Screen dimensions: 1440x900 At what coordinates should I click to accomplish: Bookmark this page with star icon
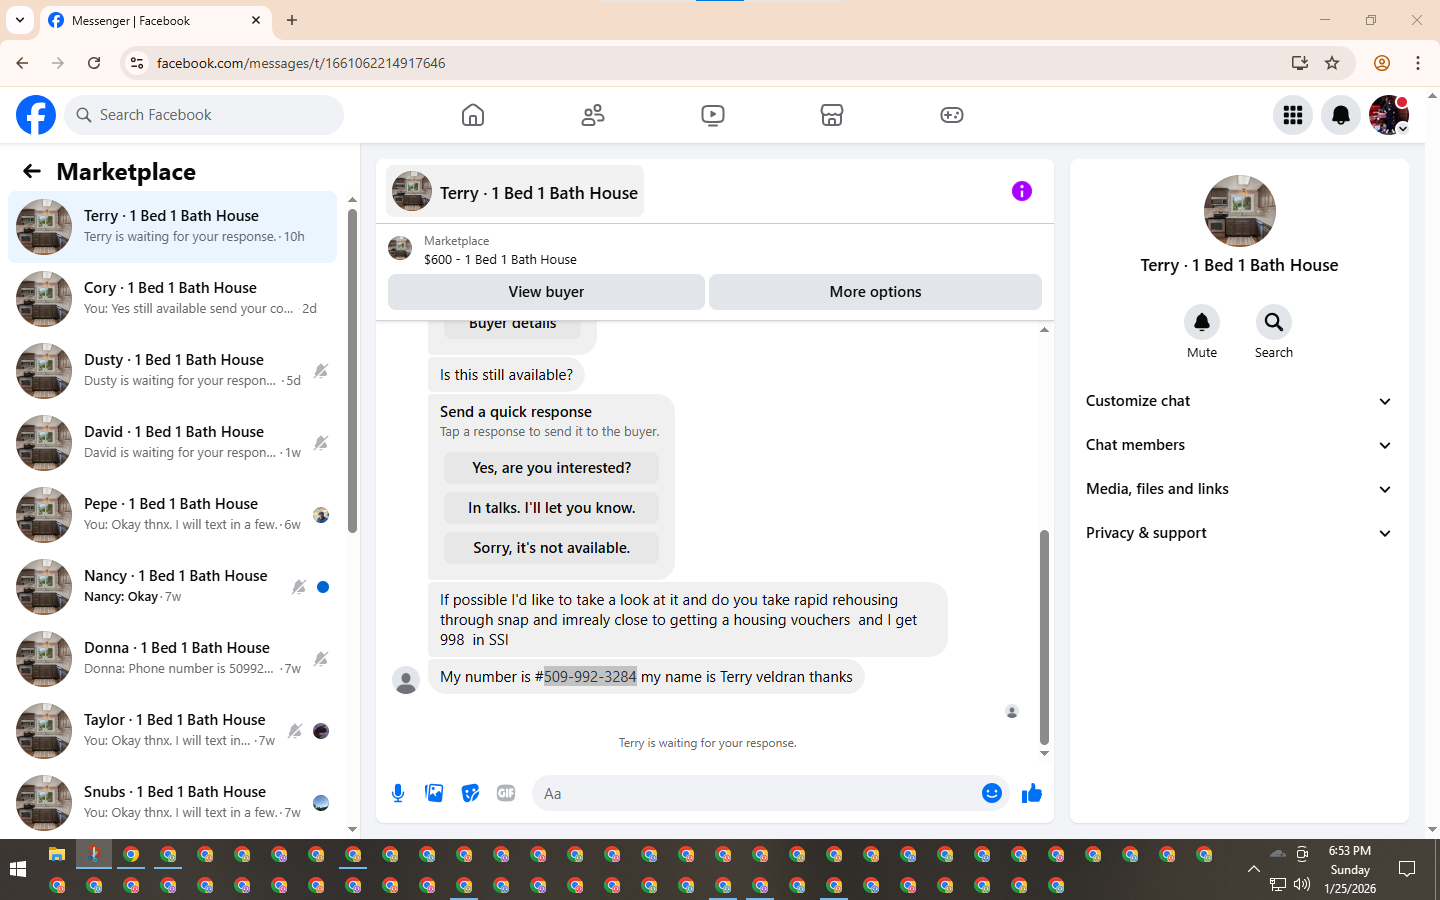coord(1332,63)
